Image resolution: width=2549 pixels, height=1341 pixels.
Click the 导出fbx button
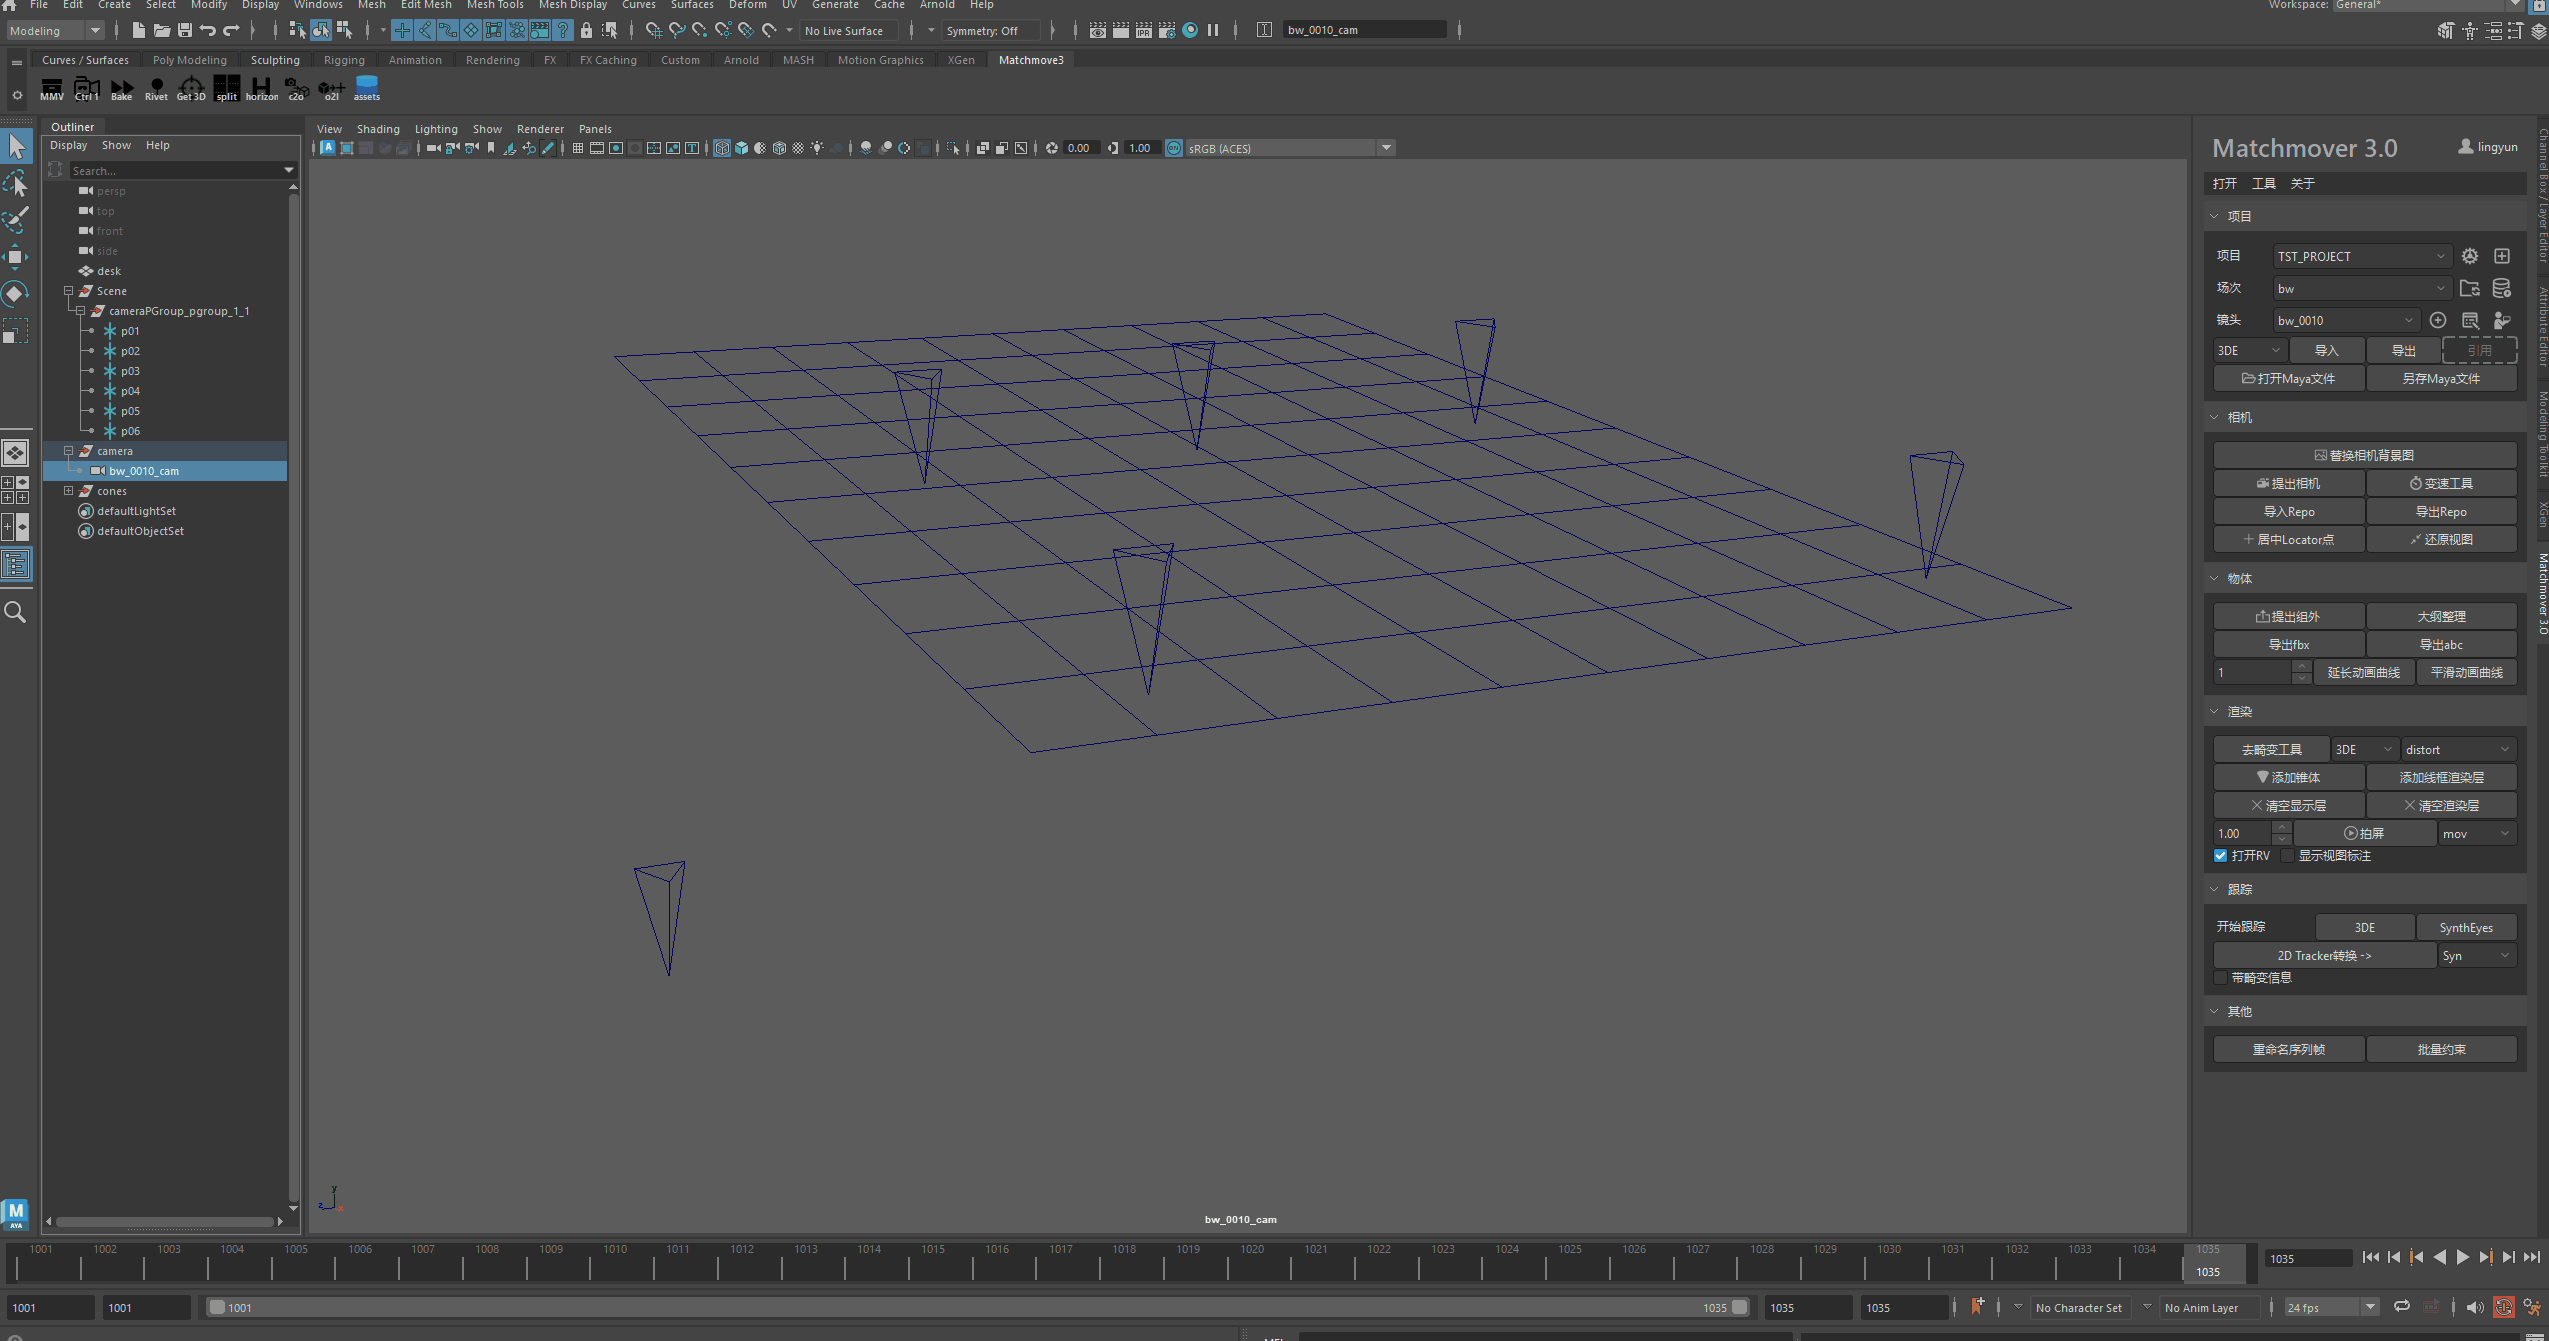click(2288, 645)
